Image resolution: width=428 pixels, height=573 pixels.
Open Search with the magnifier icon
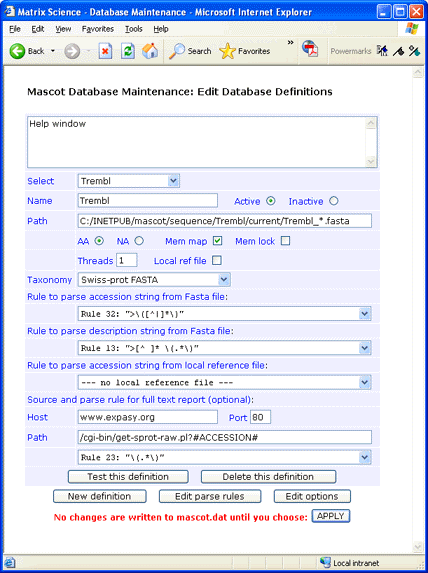[190, 51]
